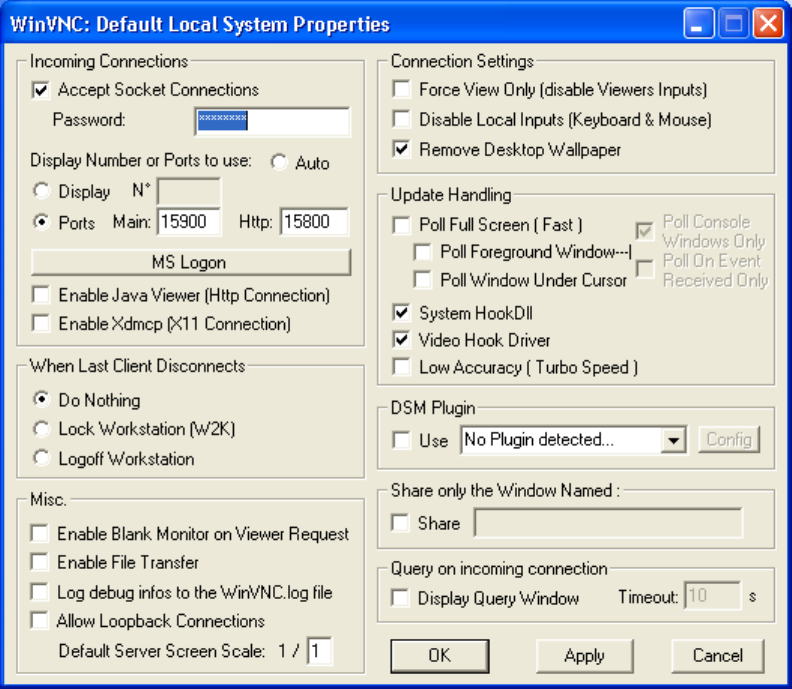Check Poll Full Screen (Fast)
Image resolution: width=792 pixels, height=689 pixels.
pos(402,225)
